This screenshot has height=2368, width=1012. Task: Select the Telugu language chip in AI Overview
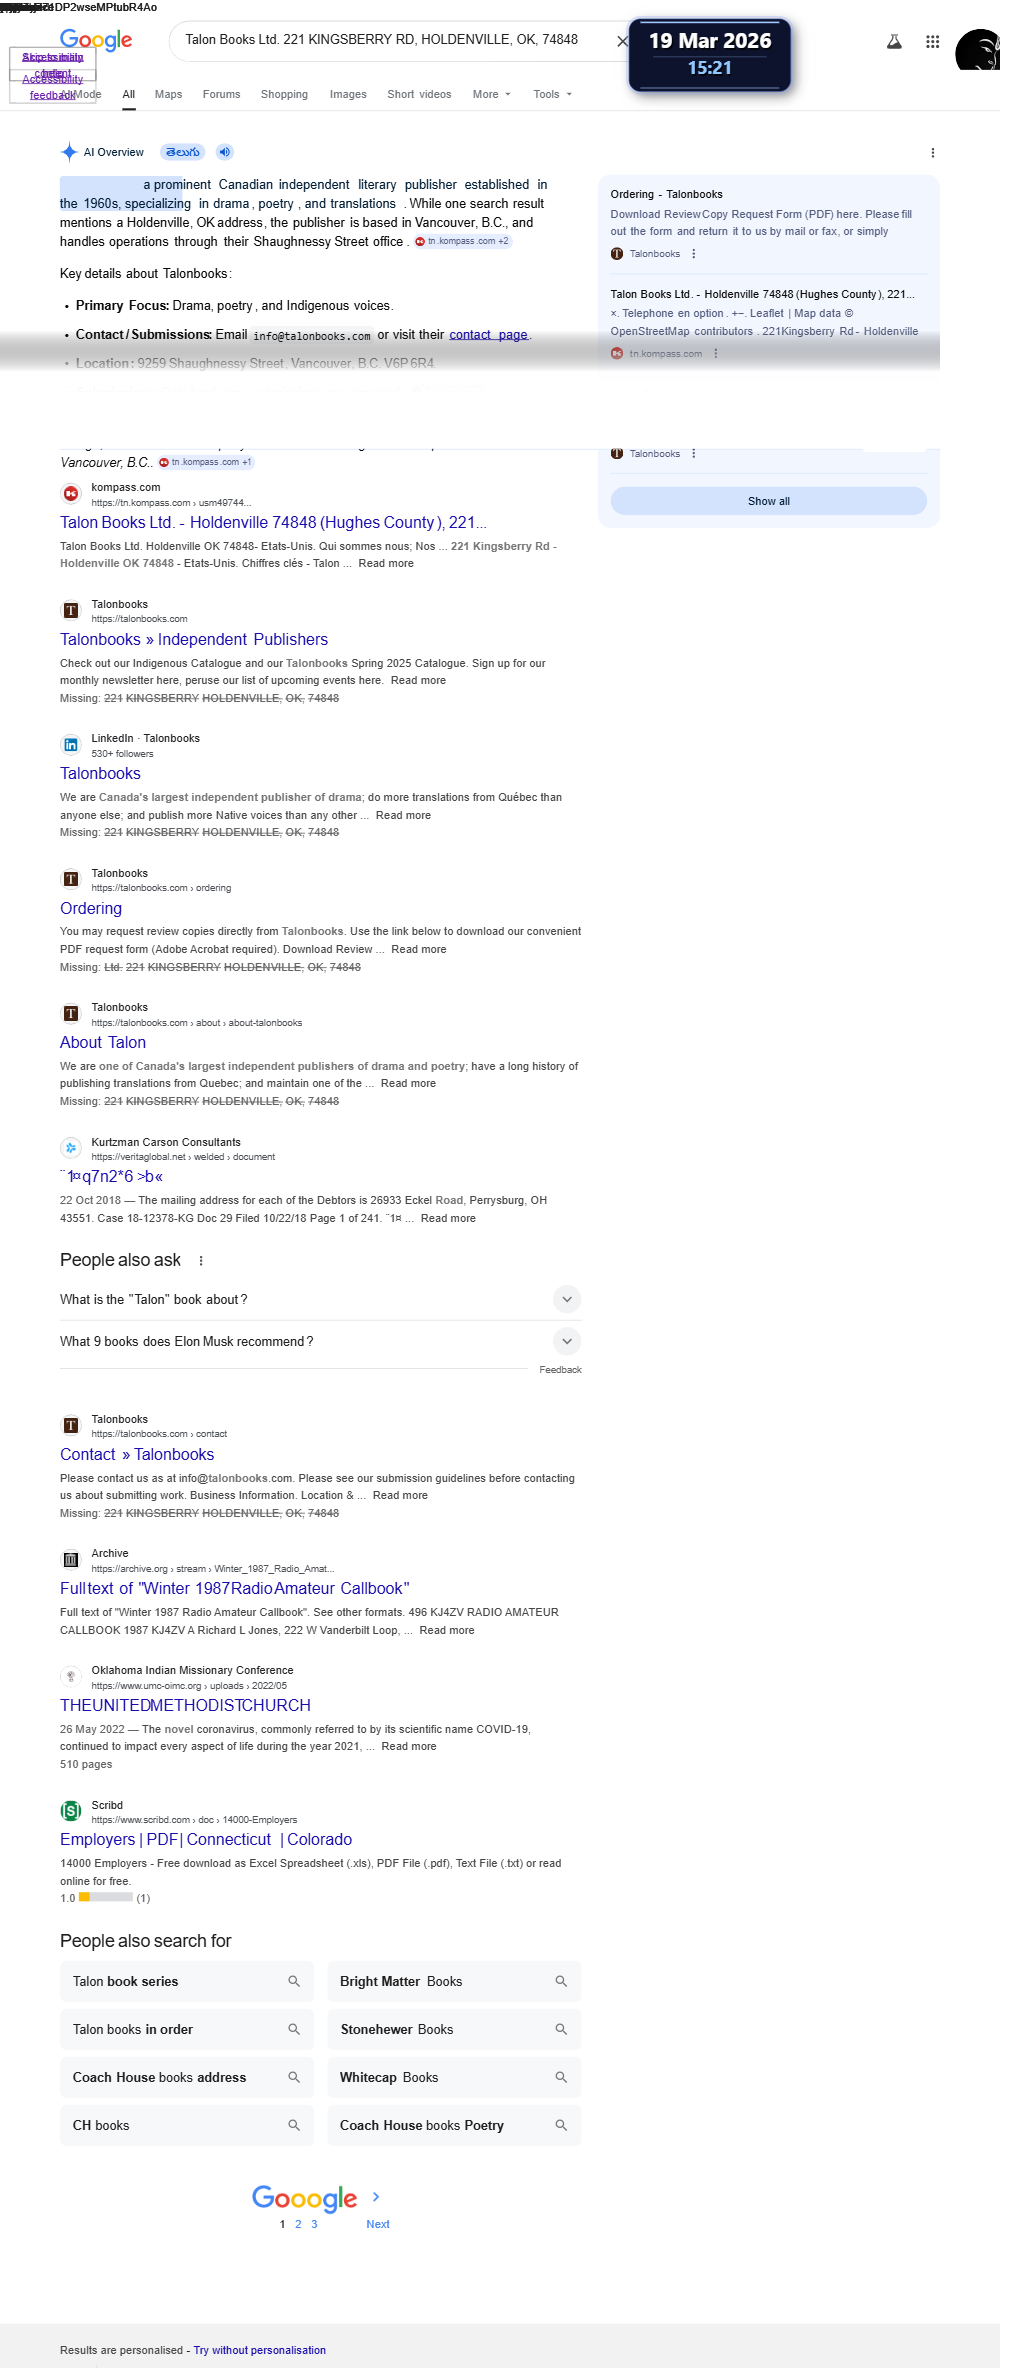pos(183,152)
